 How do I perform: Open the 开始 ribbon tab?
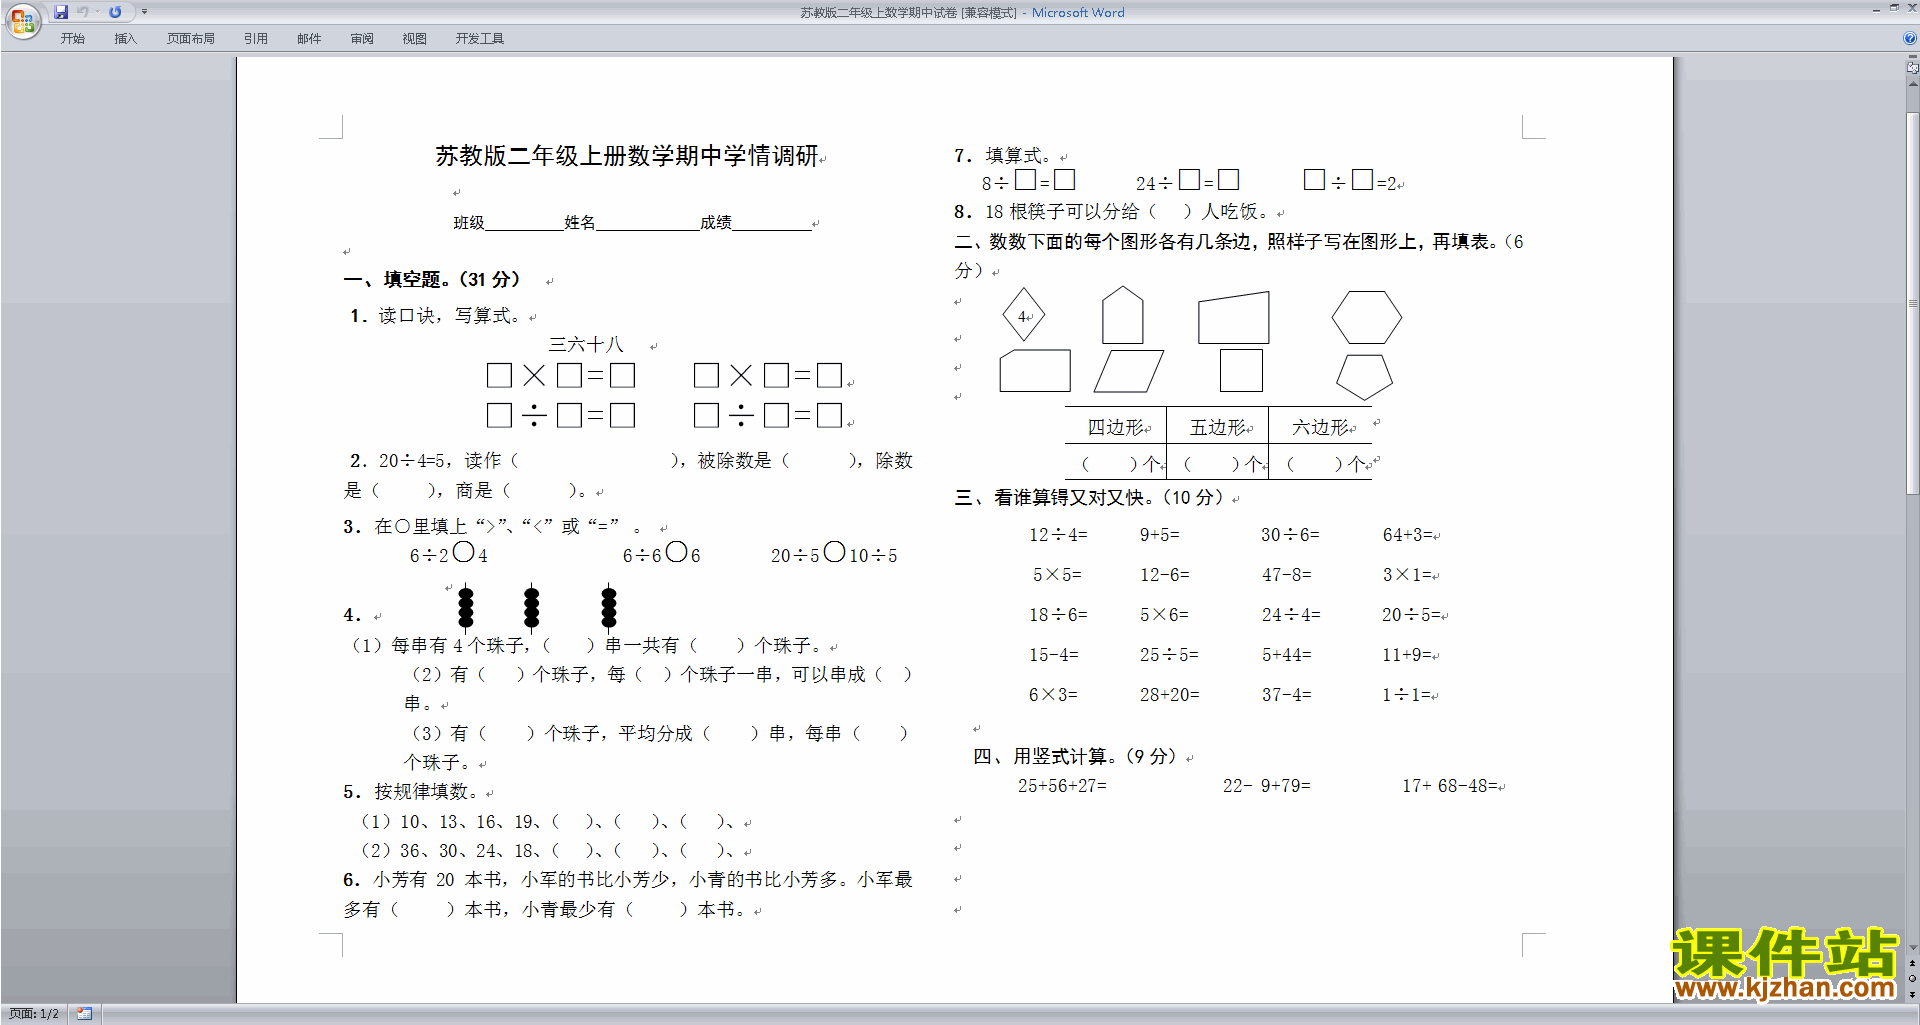pos(72,39)
